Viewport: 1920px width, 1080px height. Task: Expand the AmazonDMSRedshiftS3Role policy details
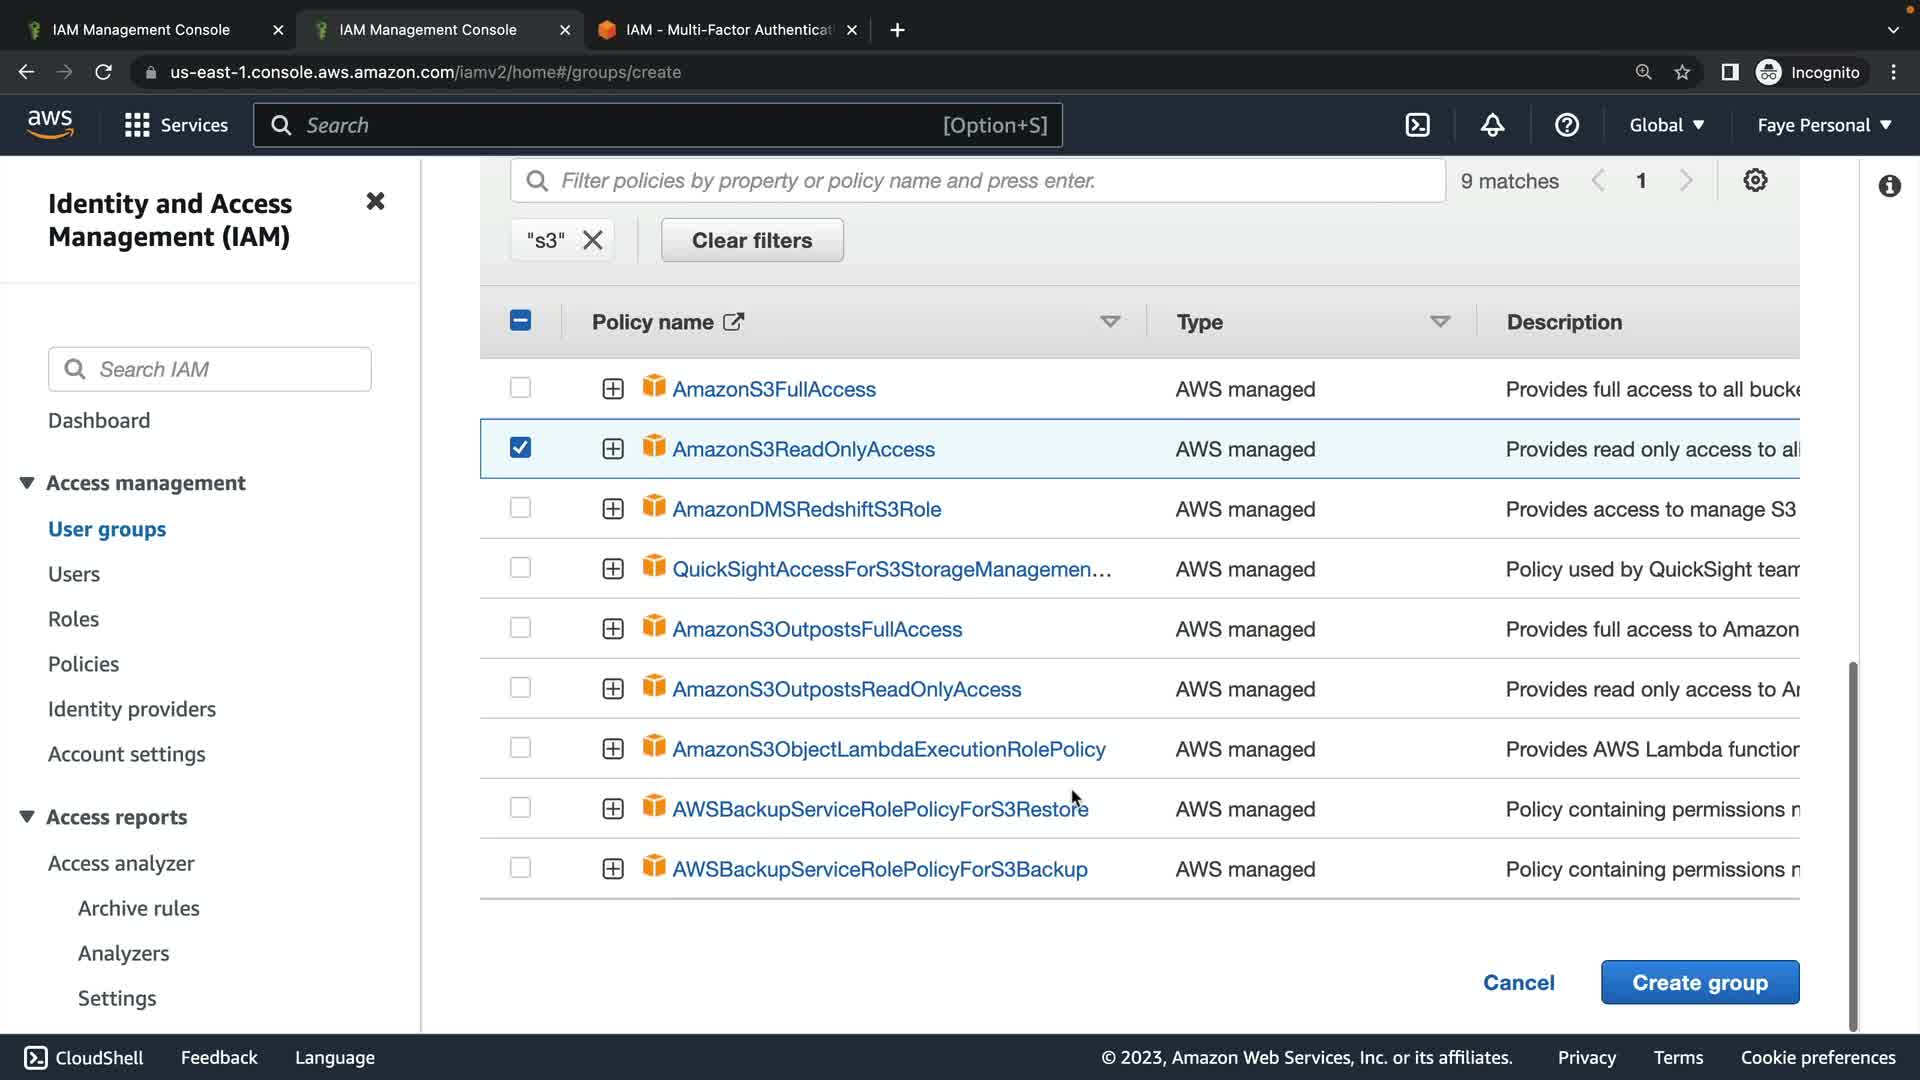[613, 509]
